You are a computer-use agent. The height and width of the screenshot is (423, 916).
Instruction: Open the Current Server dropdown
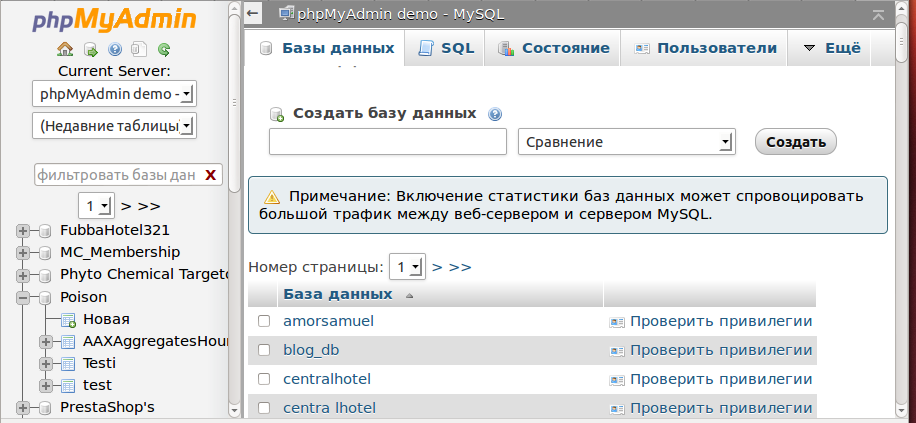pos(115,94)
